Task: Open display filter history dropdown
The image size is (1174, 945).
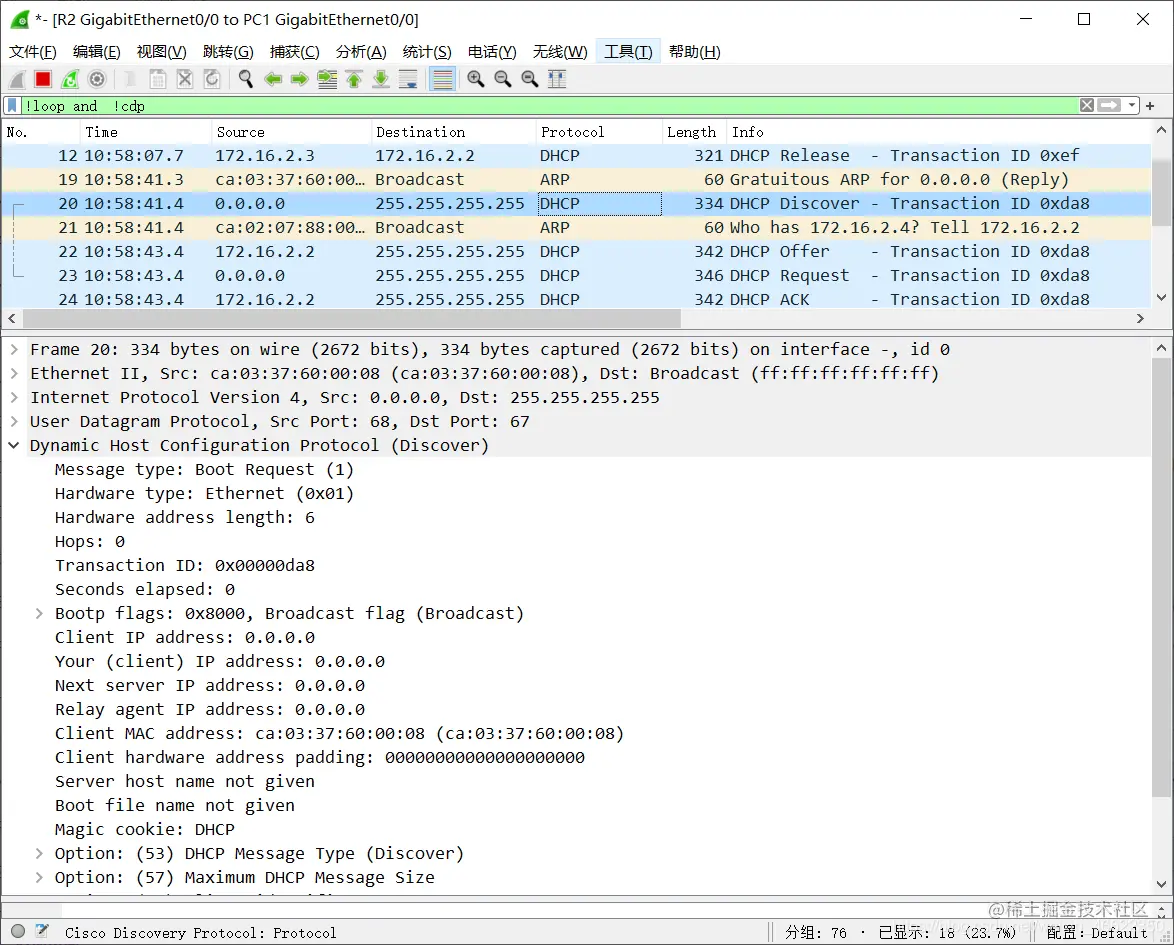Action: [x=1132, y=106]
